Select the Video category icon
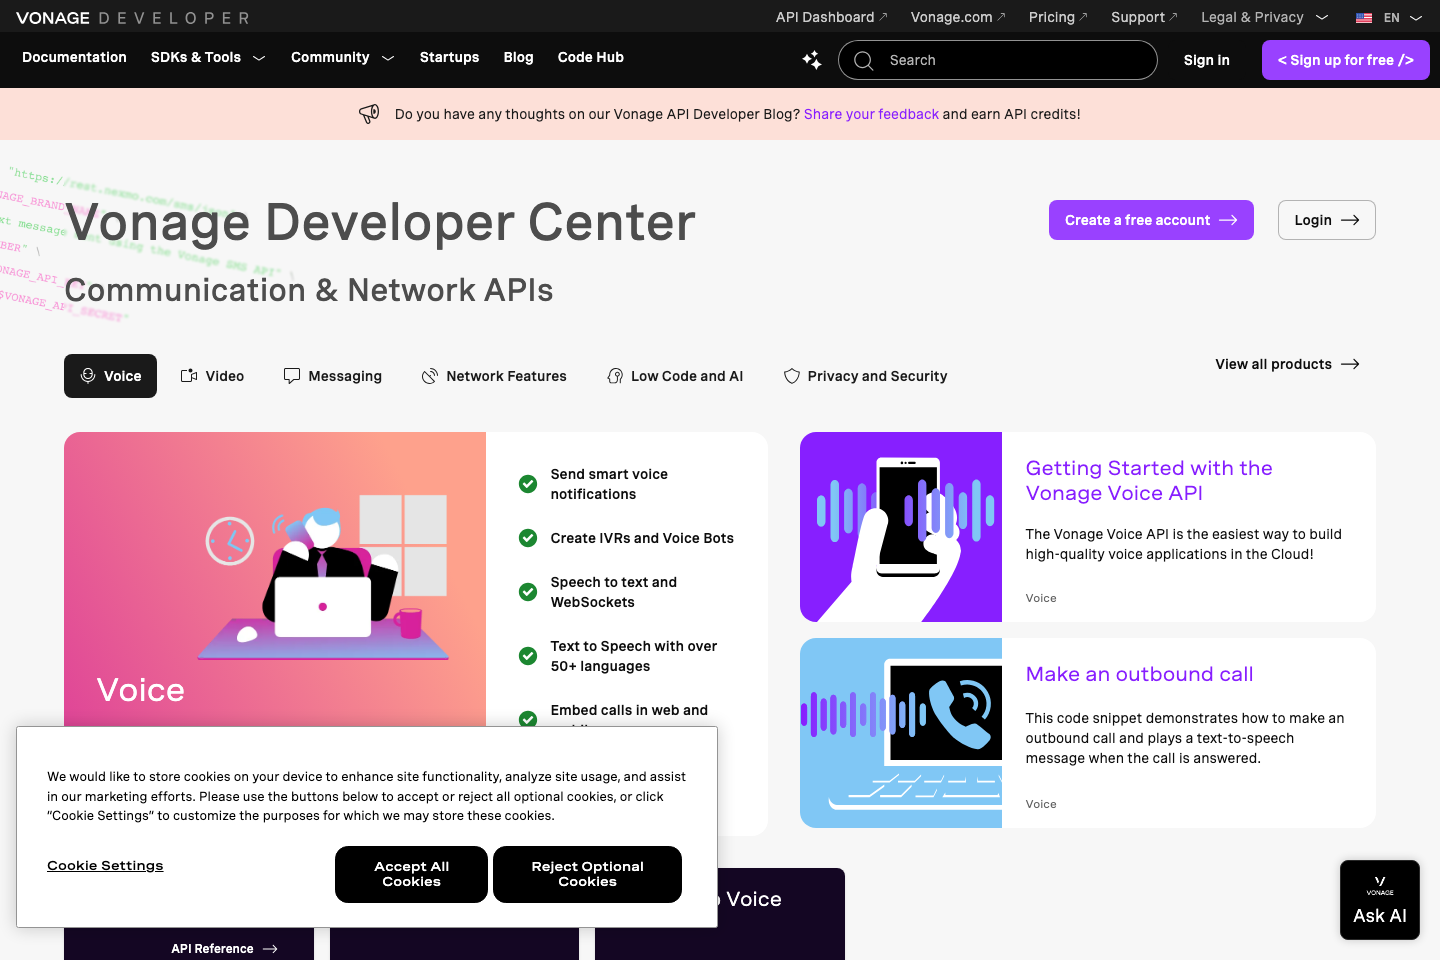The height and width of the screenshot is (960, 1440). point(188,375)
